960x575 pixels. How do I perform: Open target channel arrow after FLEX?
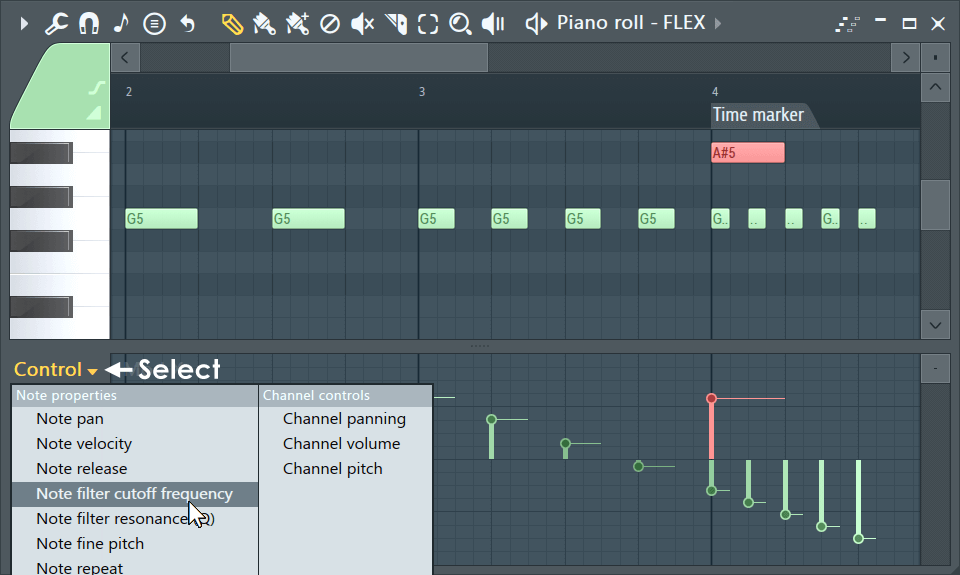click(718, 23)
